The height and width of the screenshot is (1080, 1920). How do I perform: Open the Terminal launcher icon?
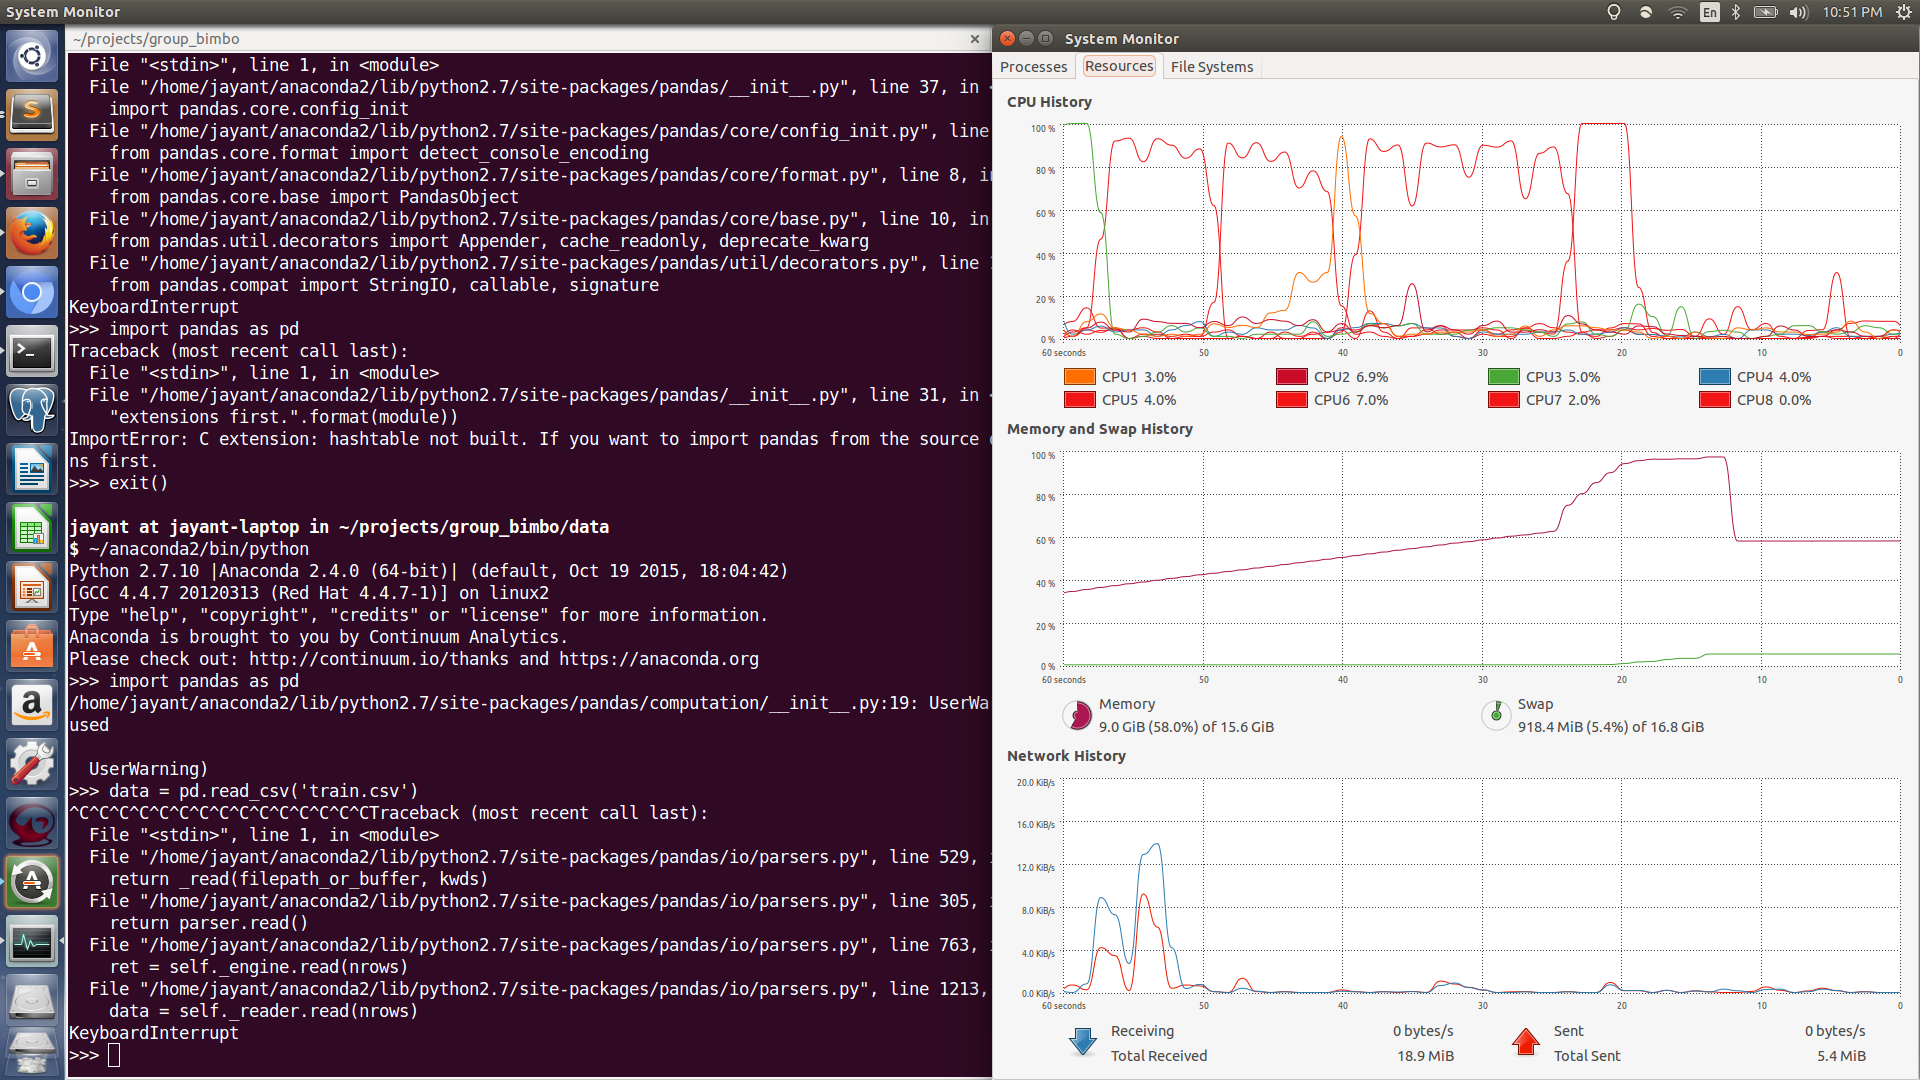[32, 351]
